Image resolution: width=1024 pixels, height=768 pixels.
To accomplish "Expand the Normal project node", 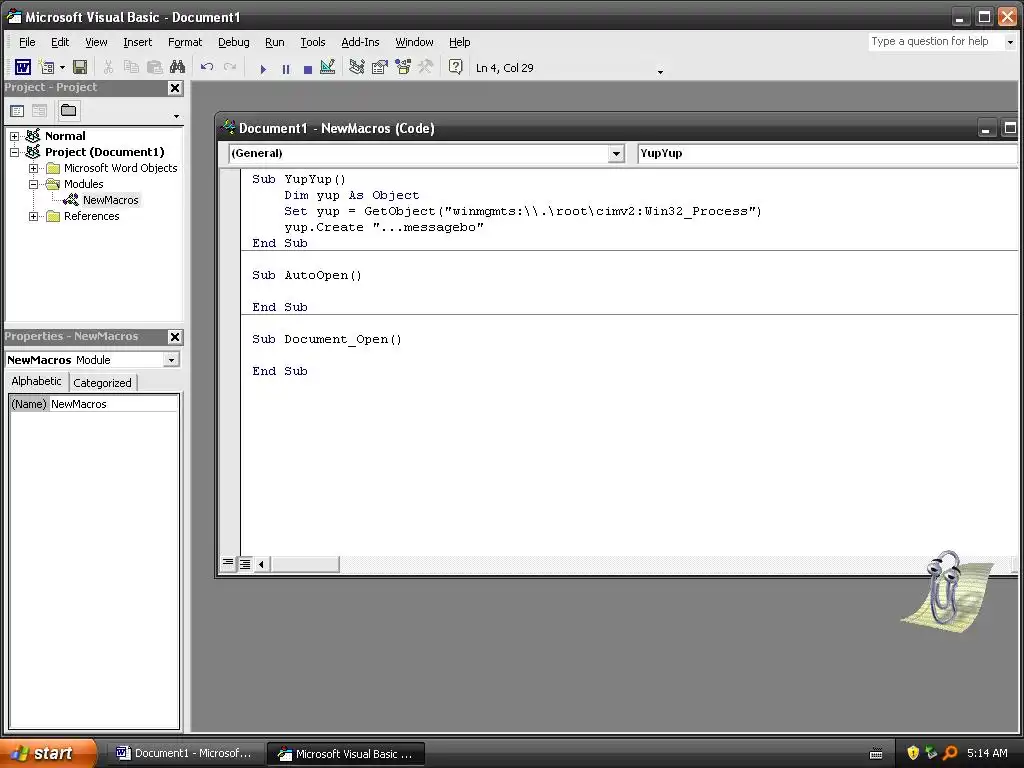I will [x=14, y=136].
